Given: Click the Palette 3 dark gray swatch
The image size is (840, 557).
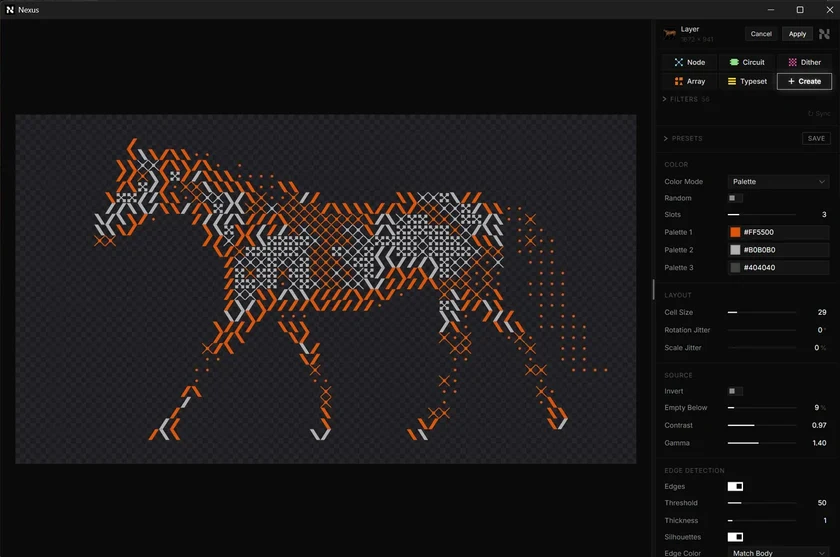Looking at the screenshot, I should (x=735, y=267).
